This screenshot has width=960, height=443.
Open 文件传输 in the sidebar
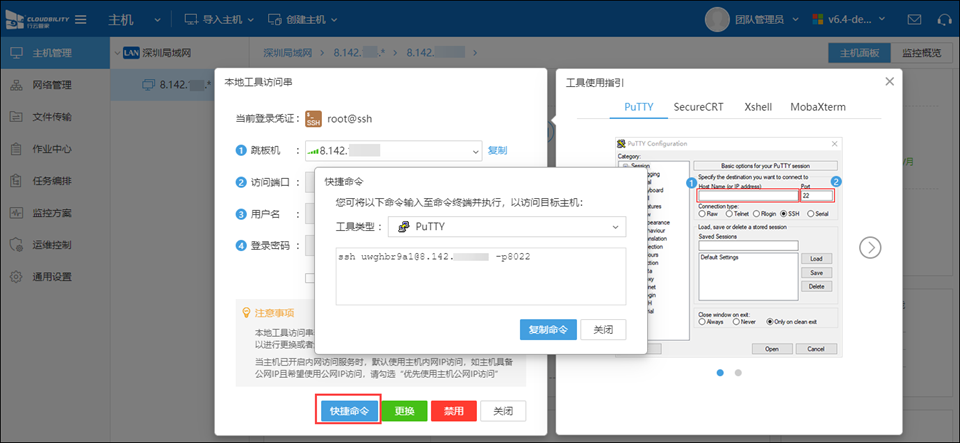pos(52,117)
